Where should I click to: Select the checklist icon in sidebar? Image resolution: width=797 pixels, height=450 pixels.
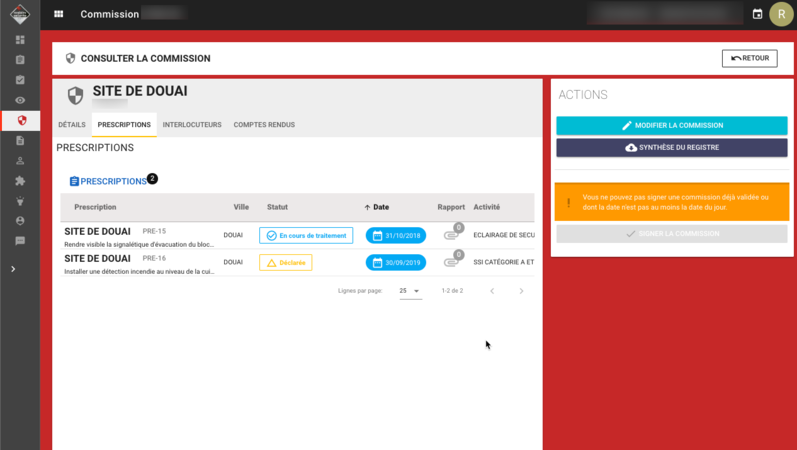(x=20, y=80)
